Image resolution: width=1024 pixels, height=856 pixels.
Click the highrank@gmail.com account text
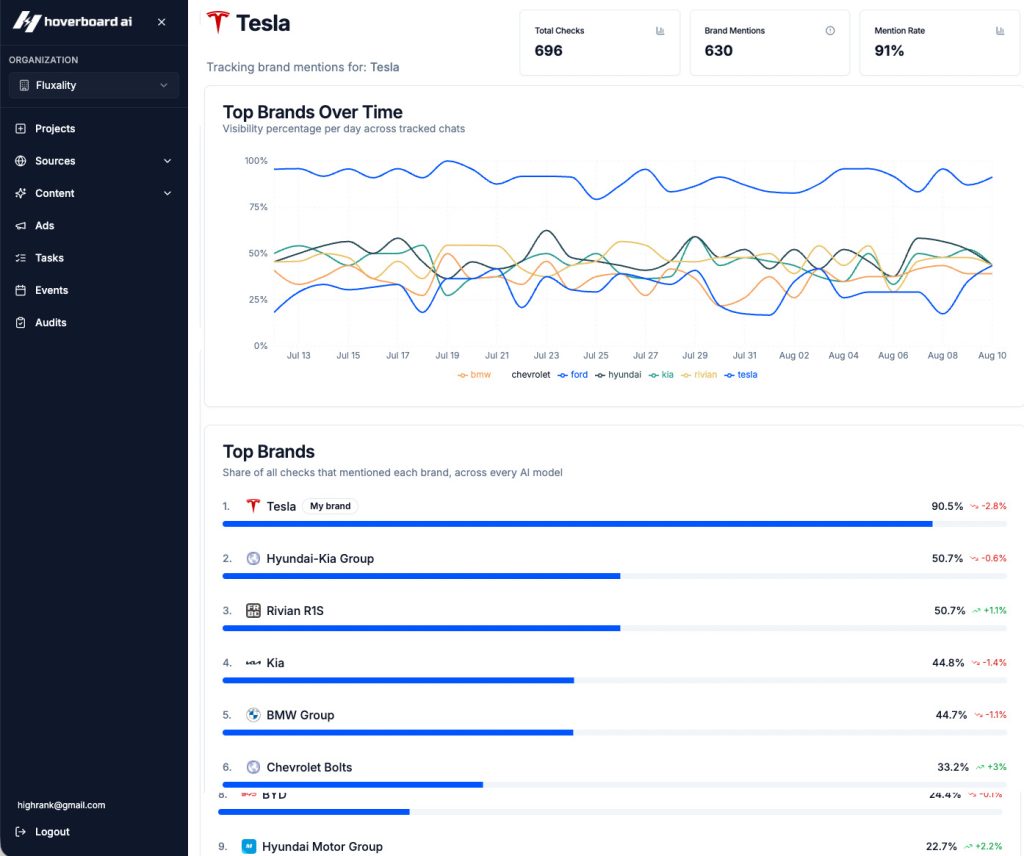point(61,805)
